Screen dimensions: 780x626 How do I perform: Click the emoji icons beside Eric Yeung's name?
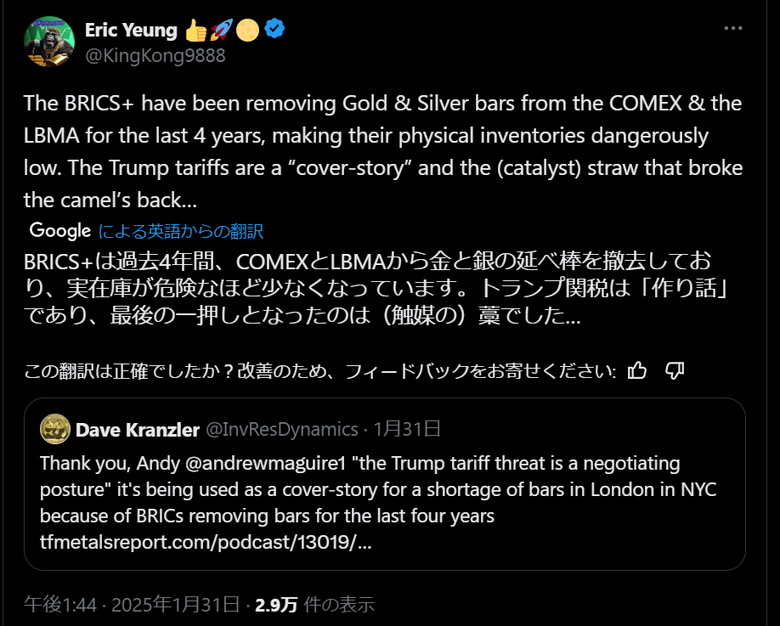pyautogui.click(x=234, y=29)
